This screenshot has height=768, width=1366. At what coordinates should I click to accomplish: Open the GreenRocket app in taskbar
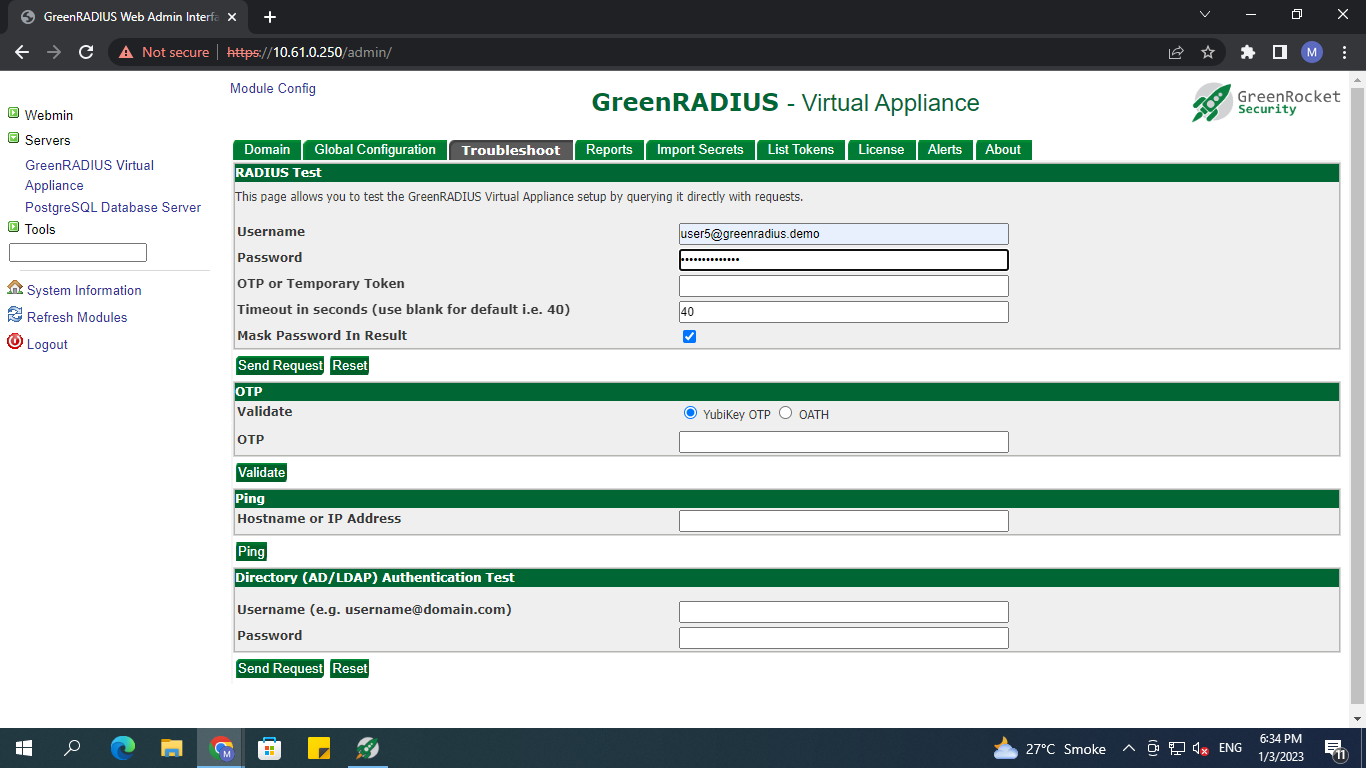(368, 748)
